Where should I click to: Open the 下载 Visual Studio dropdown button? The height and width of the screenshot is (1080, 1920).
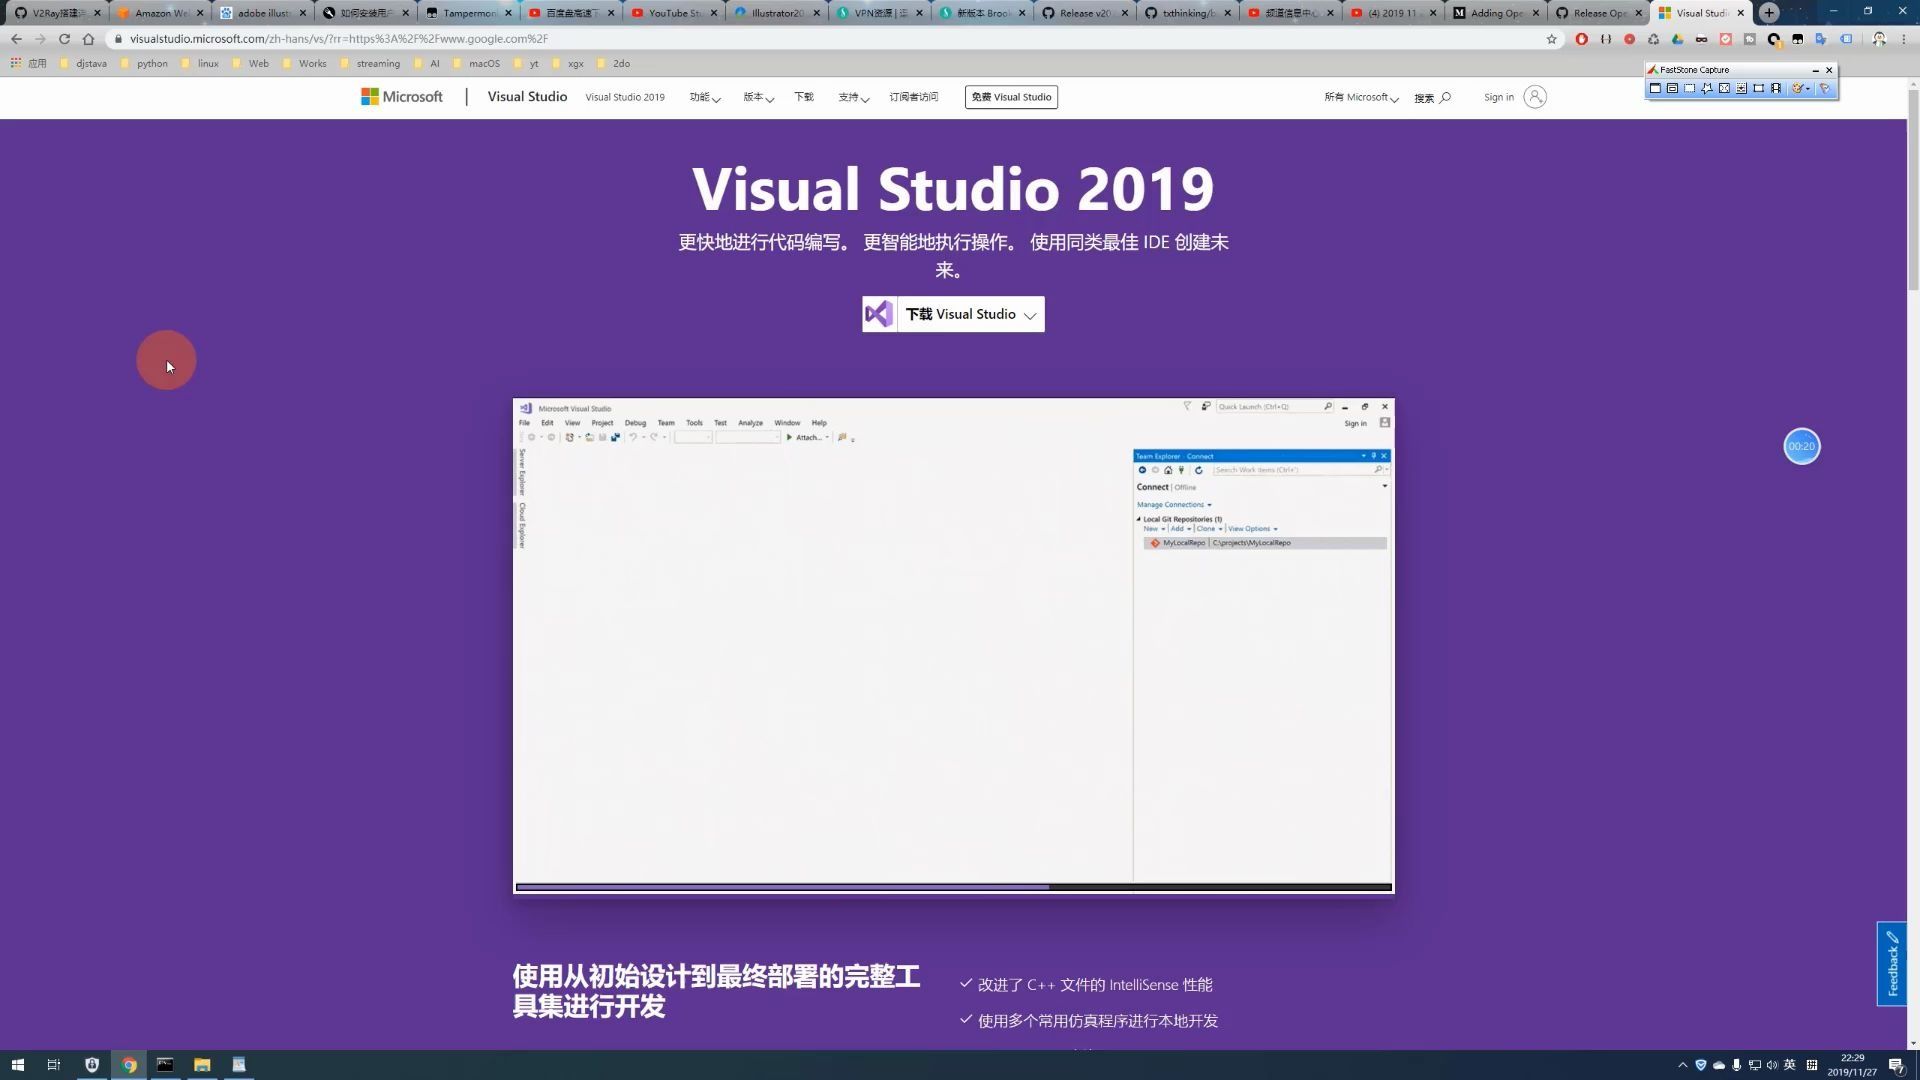953,314
